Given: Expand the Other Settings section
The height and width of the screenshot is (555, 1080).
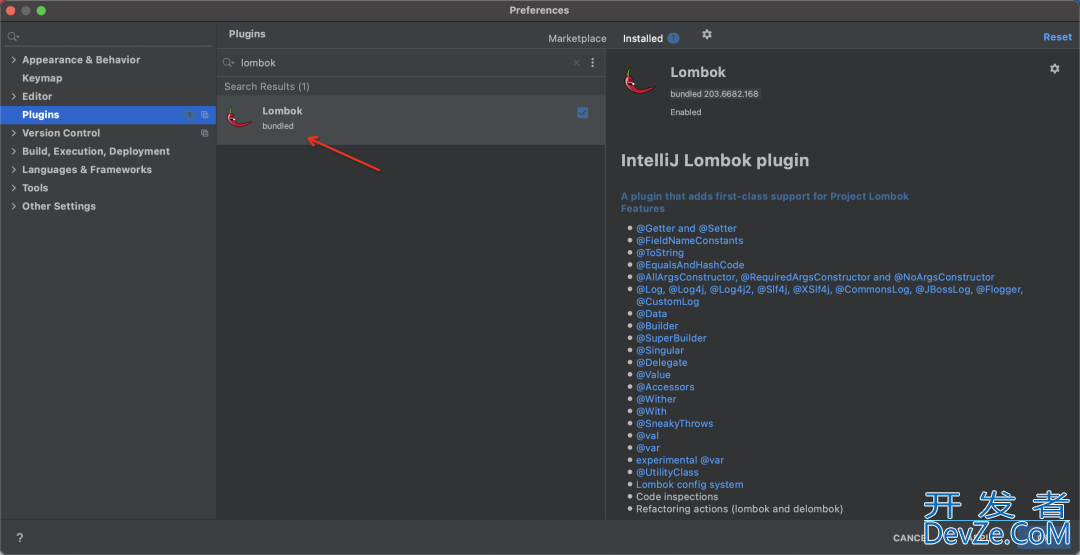Looking at the screenshot, I should (x=13, y=206).
